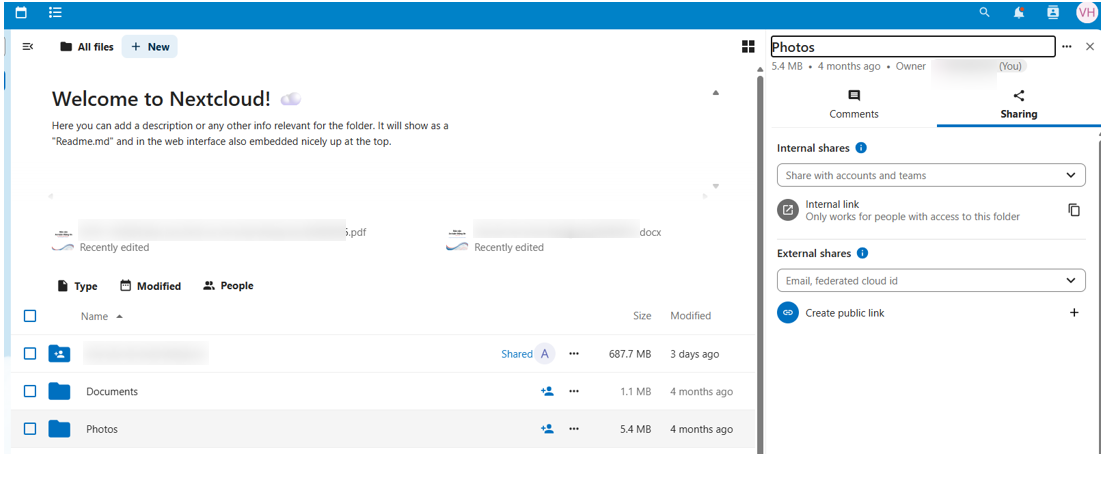Click share icon for Documents folder

pyautogui.click(x=547, y=391)
